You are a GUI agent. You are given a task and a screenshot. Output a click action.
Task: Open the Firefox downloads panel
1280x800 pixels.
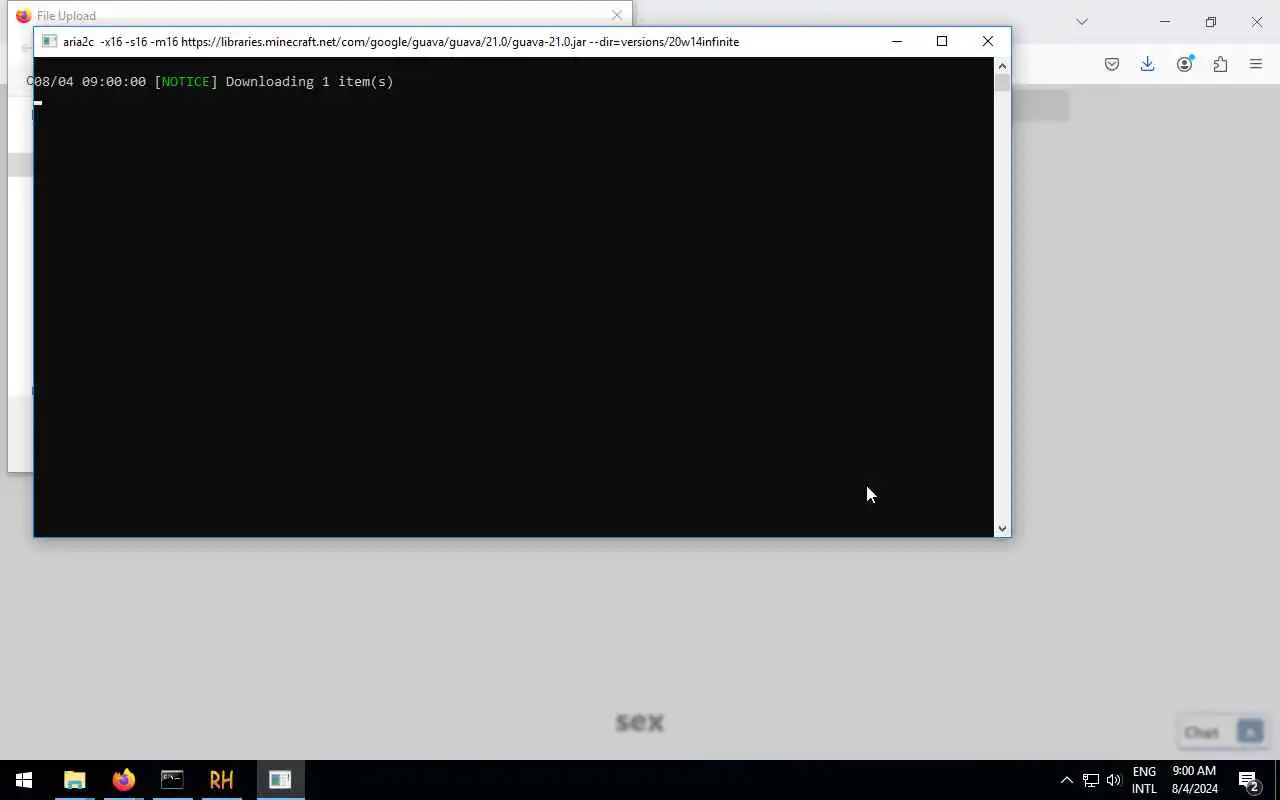(x=1148, y=64)
